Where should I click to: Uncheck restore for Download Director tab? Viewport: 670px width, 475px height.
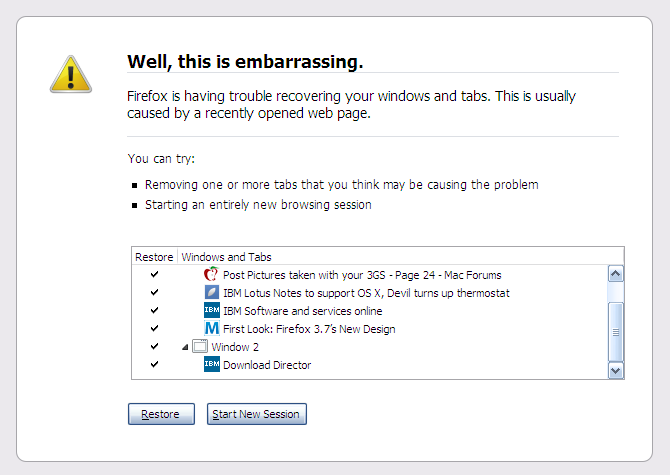point(154,364)
